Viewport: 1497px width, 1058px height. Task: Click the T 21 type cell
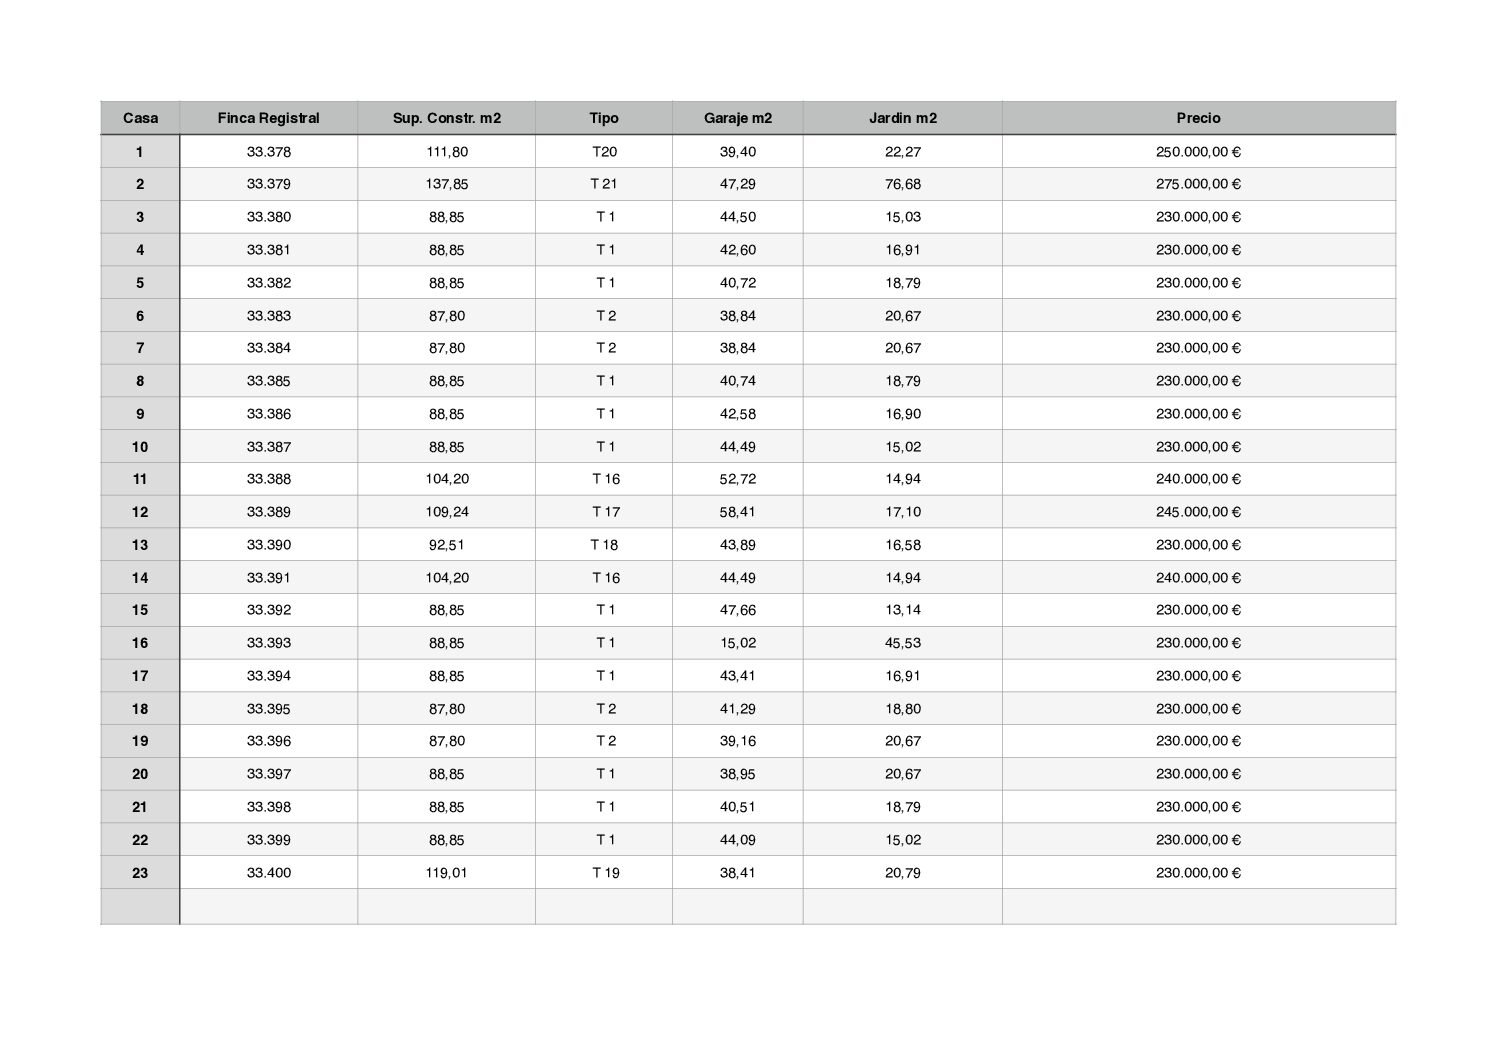pos(604,184)
